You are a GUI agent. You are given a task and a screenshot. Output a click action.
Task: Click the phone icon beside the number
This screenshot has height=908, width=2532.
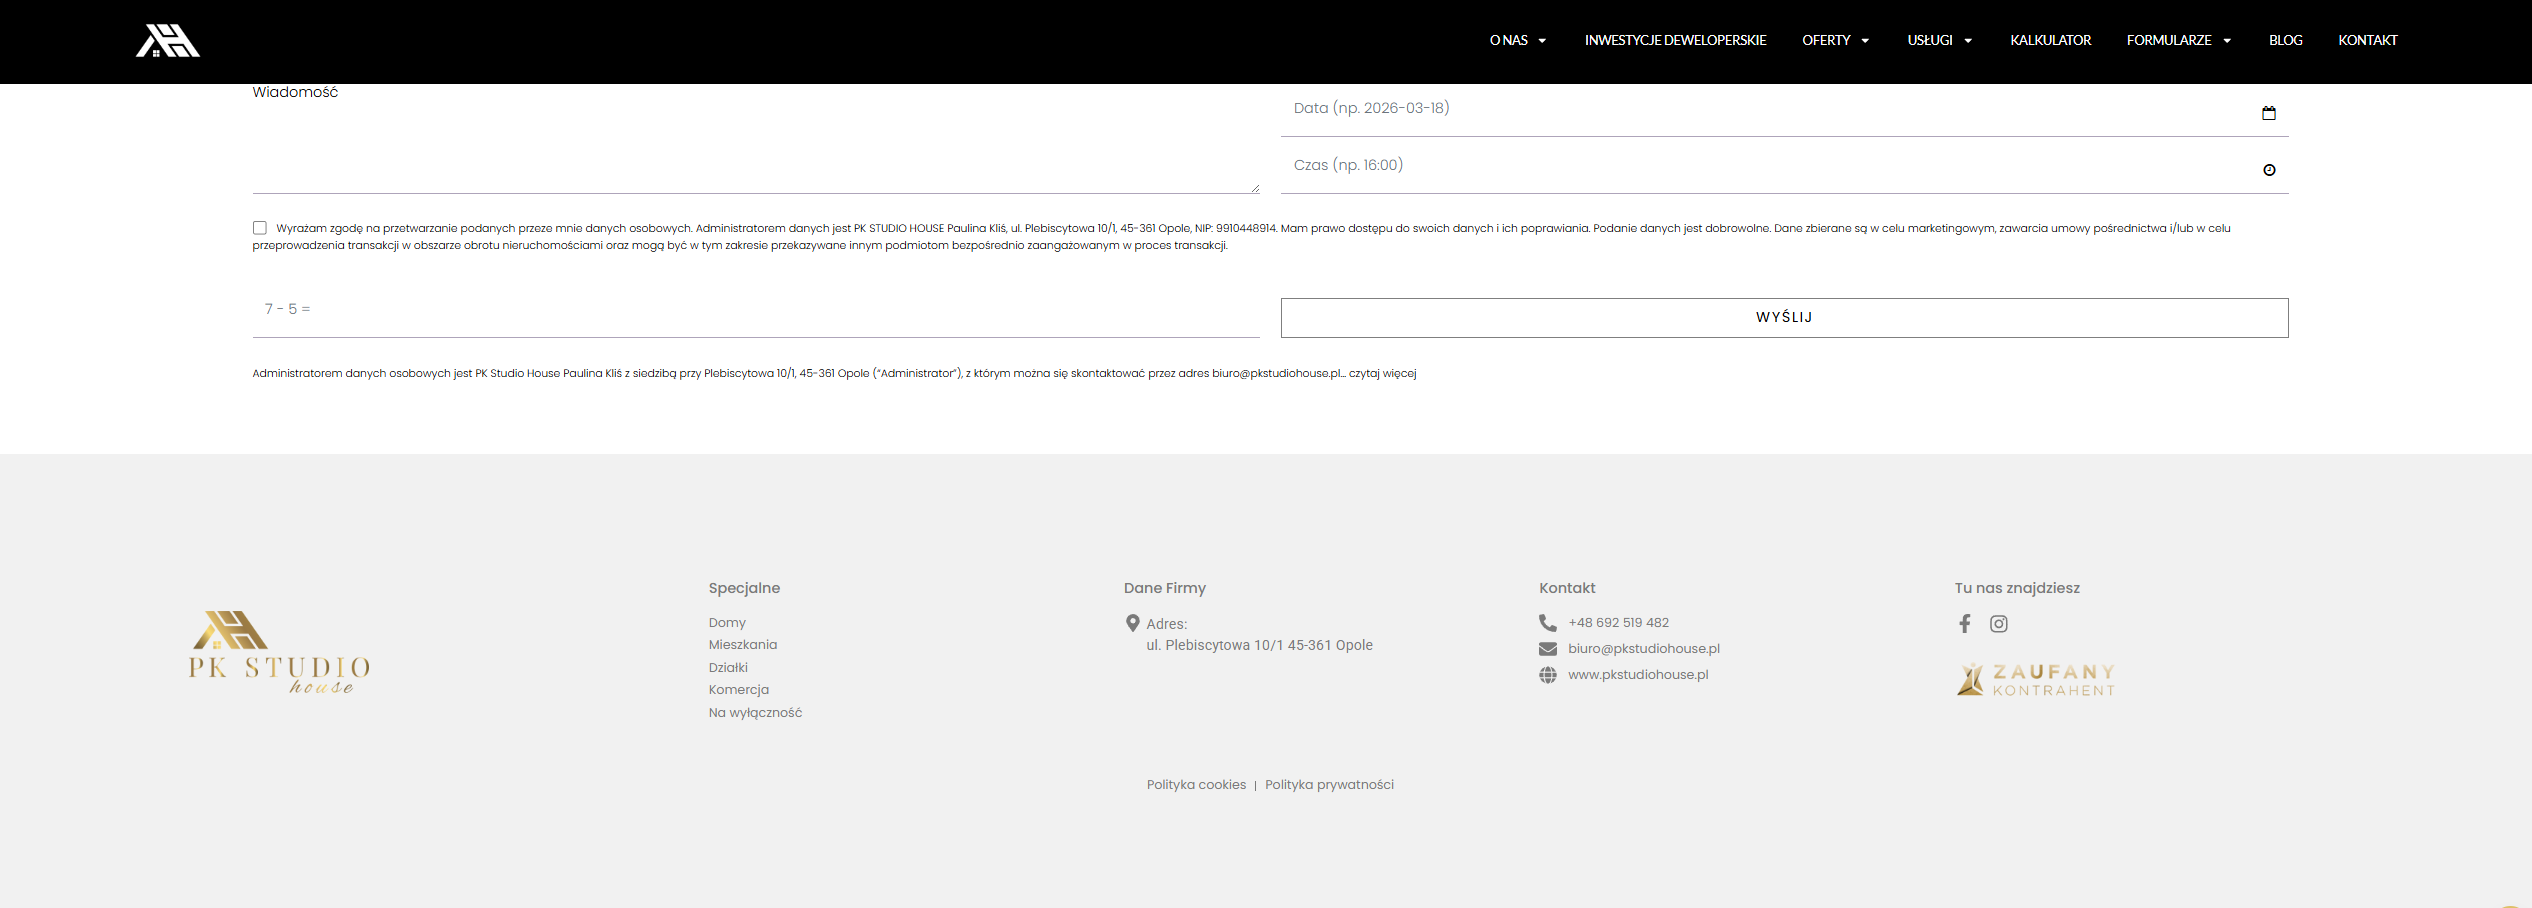1547,623
